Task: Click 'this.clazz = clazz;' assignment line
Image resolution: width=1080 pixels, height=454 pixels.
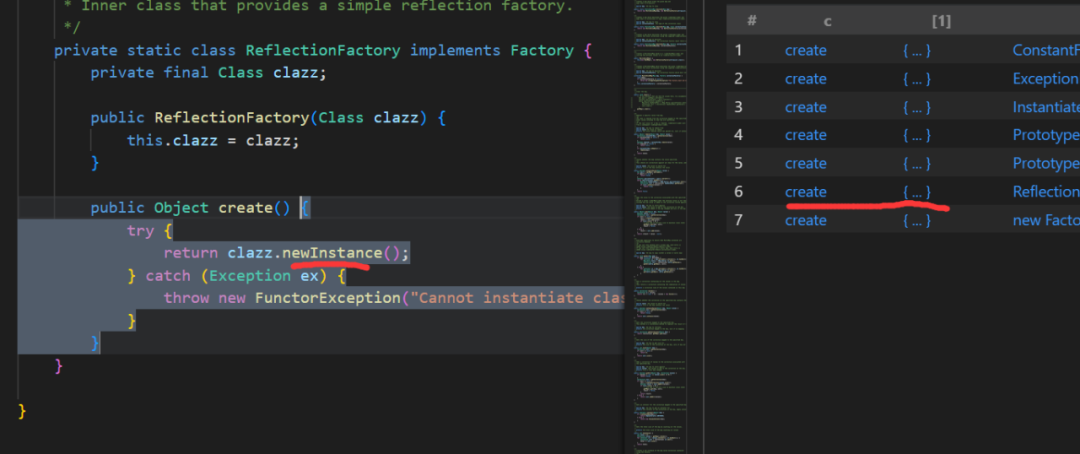Action: tap(214, 141)
